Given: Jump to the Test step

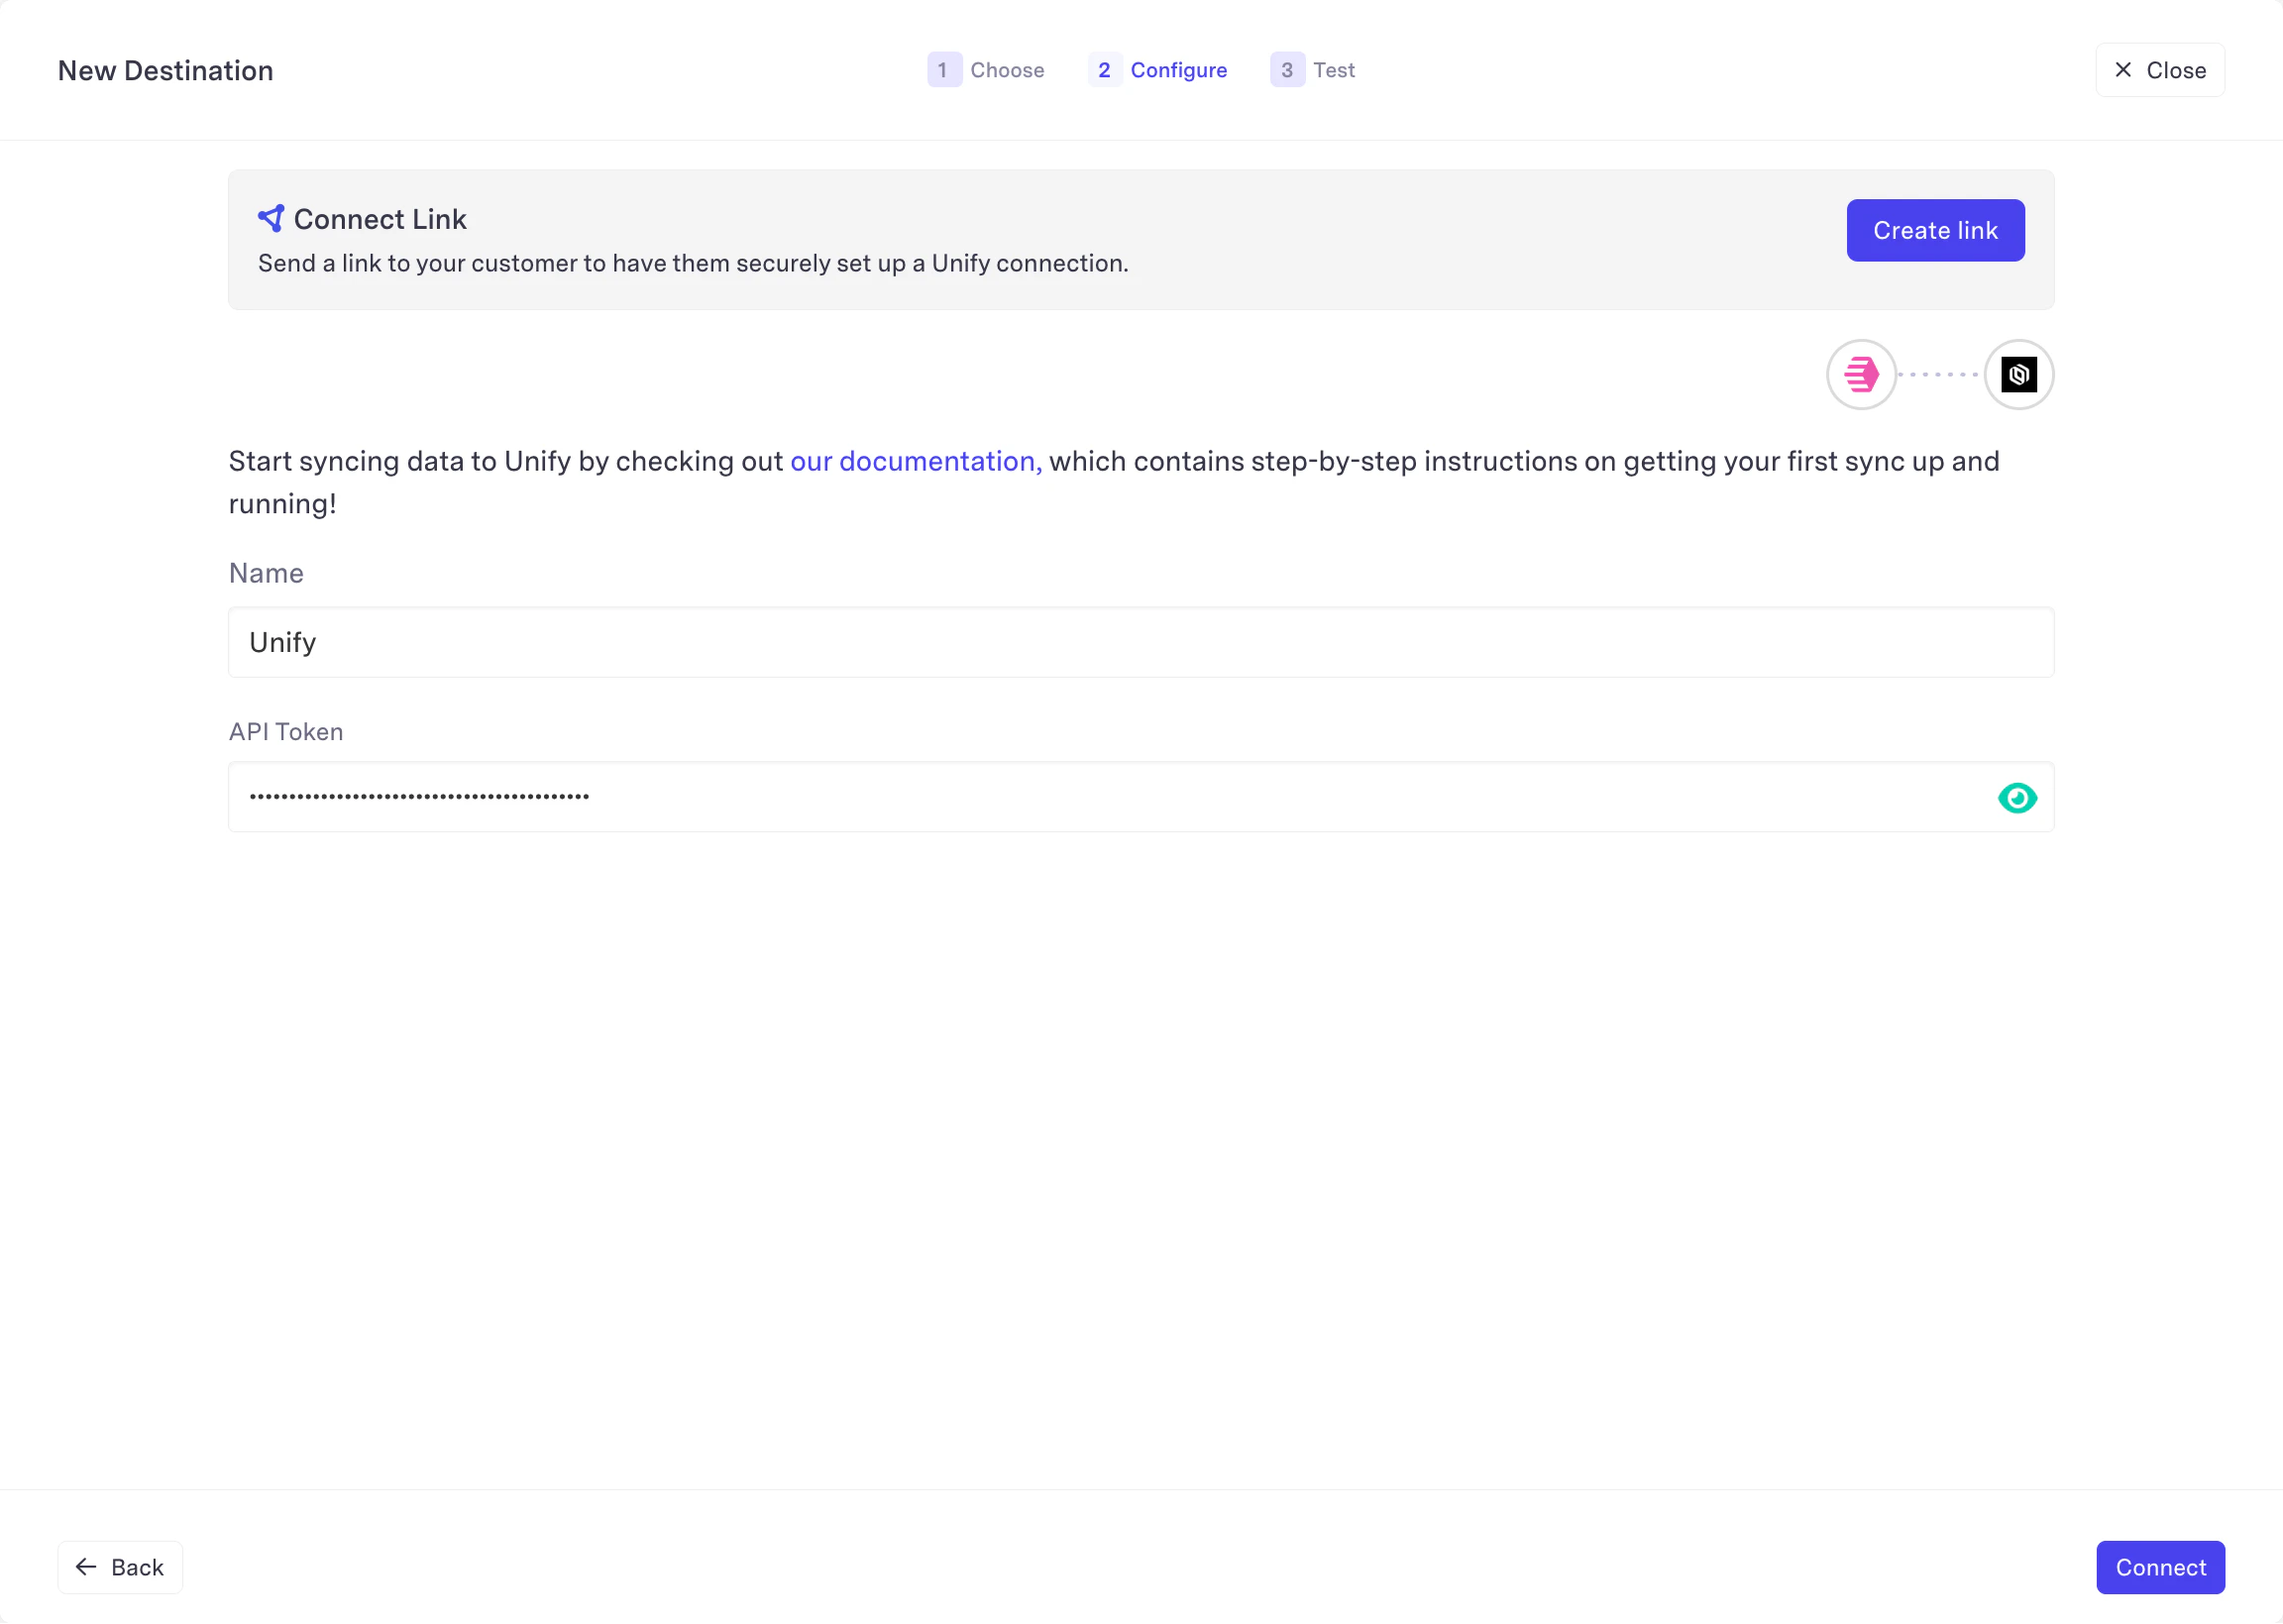Looking at the screenshot, I should coord(1333,70).
